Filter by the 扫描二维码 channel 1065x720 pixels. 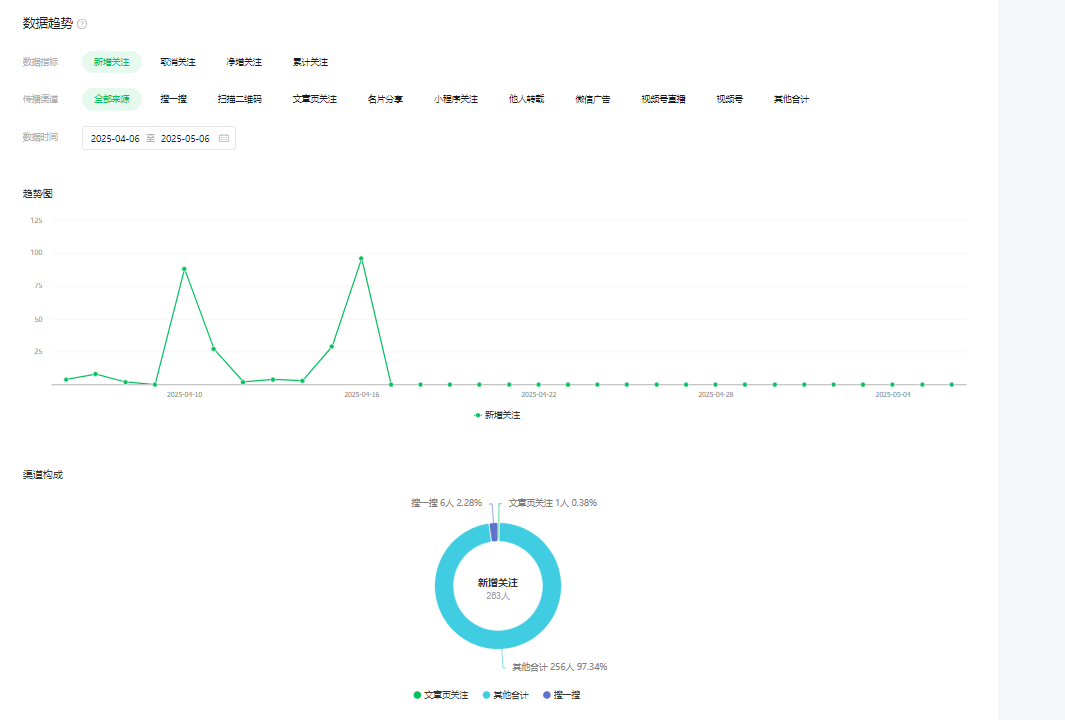coord(240,99)
